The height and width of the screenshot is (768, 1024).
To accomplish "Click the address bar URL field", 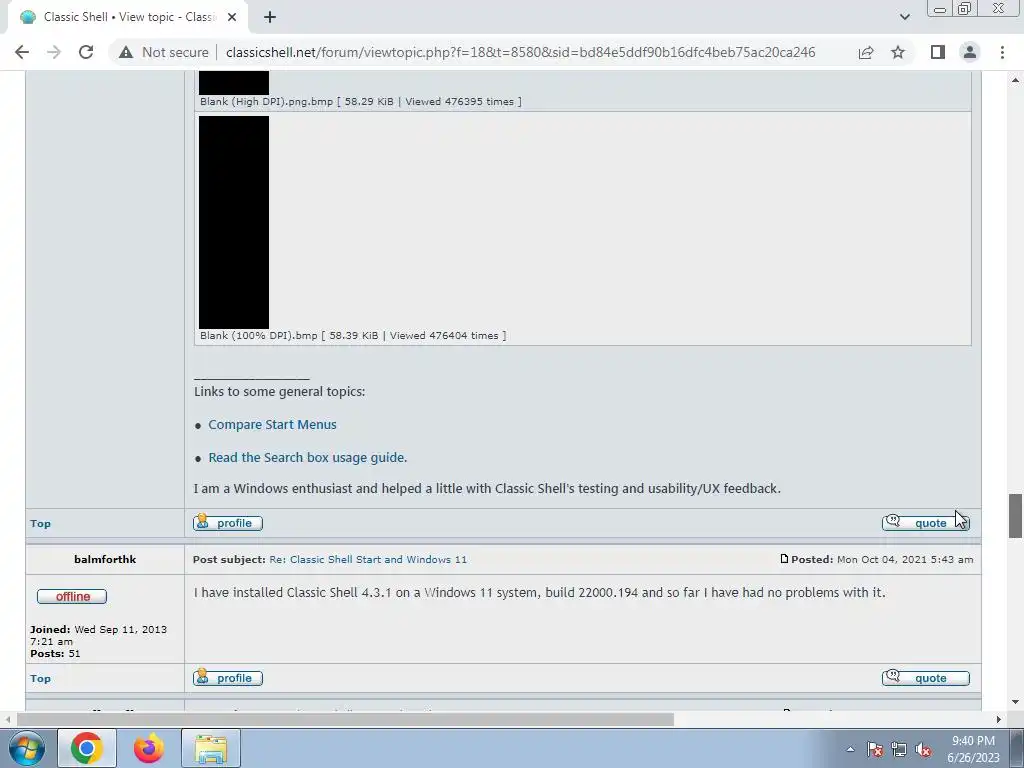I will (x=520, y=52).
